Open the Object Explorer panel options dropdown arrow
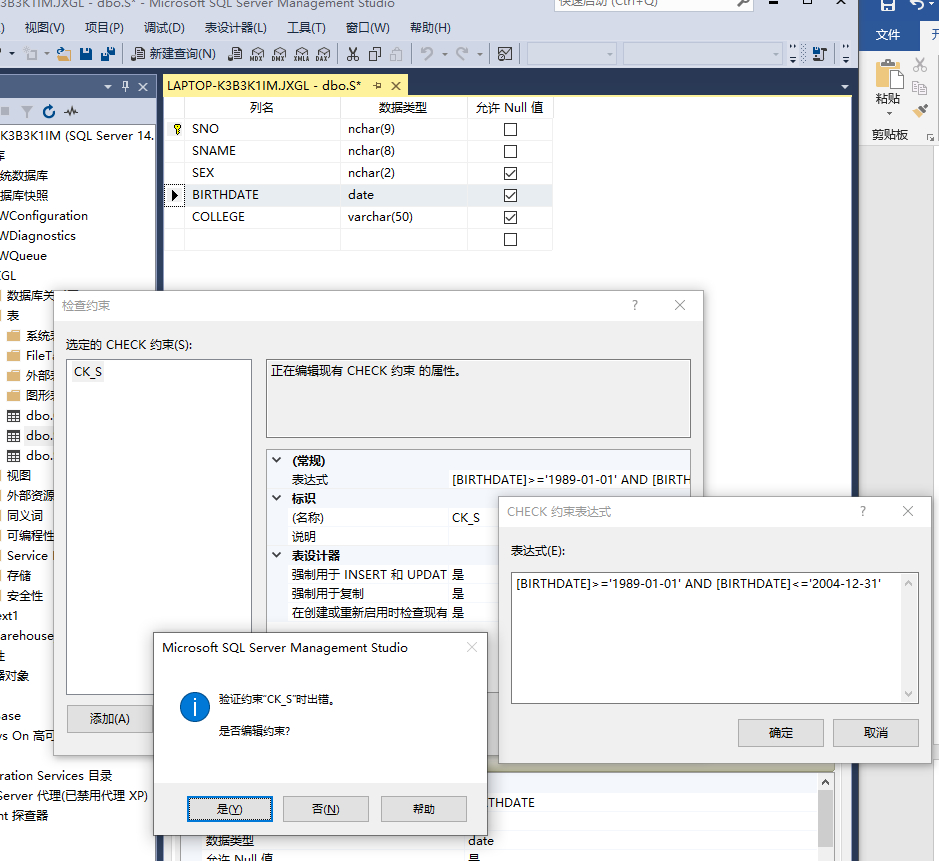Viewport: 939px width, 861px height. click(108, 87)
